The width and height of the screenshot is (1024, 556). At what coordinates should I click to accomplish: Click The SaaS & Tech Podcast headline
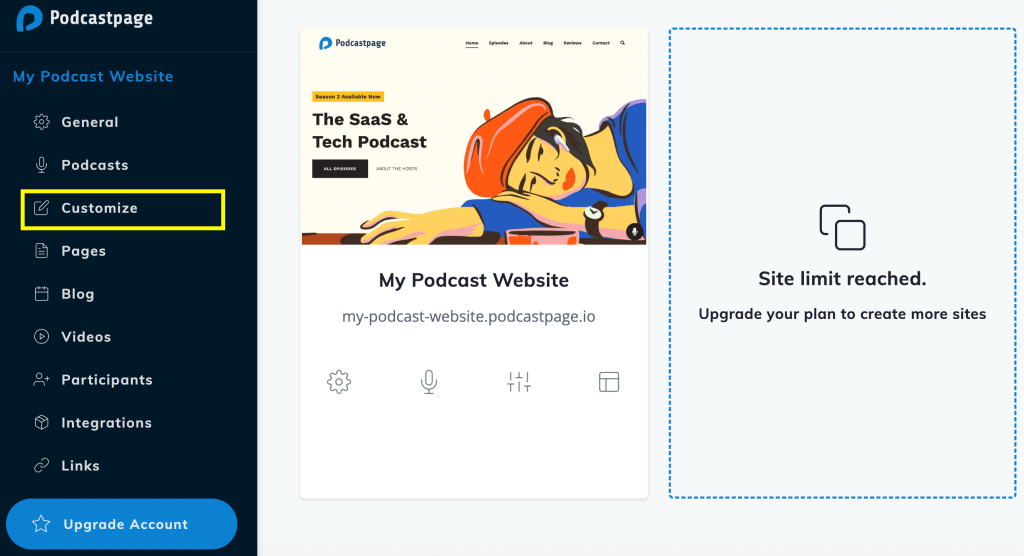point(369,131)
